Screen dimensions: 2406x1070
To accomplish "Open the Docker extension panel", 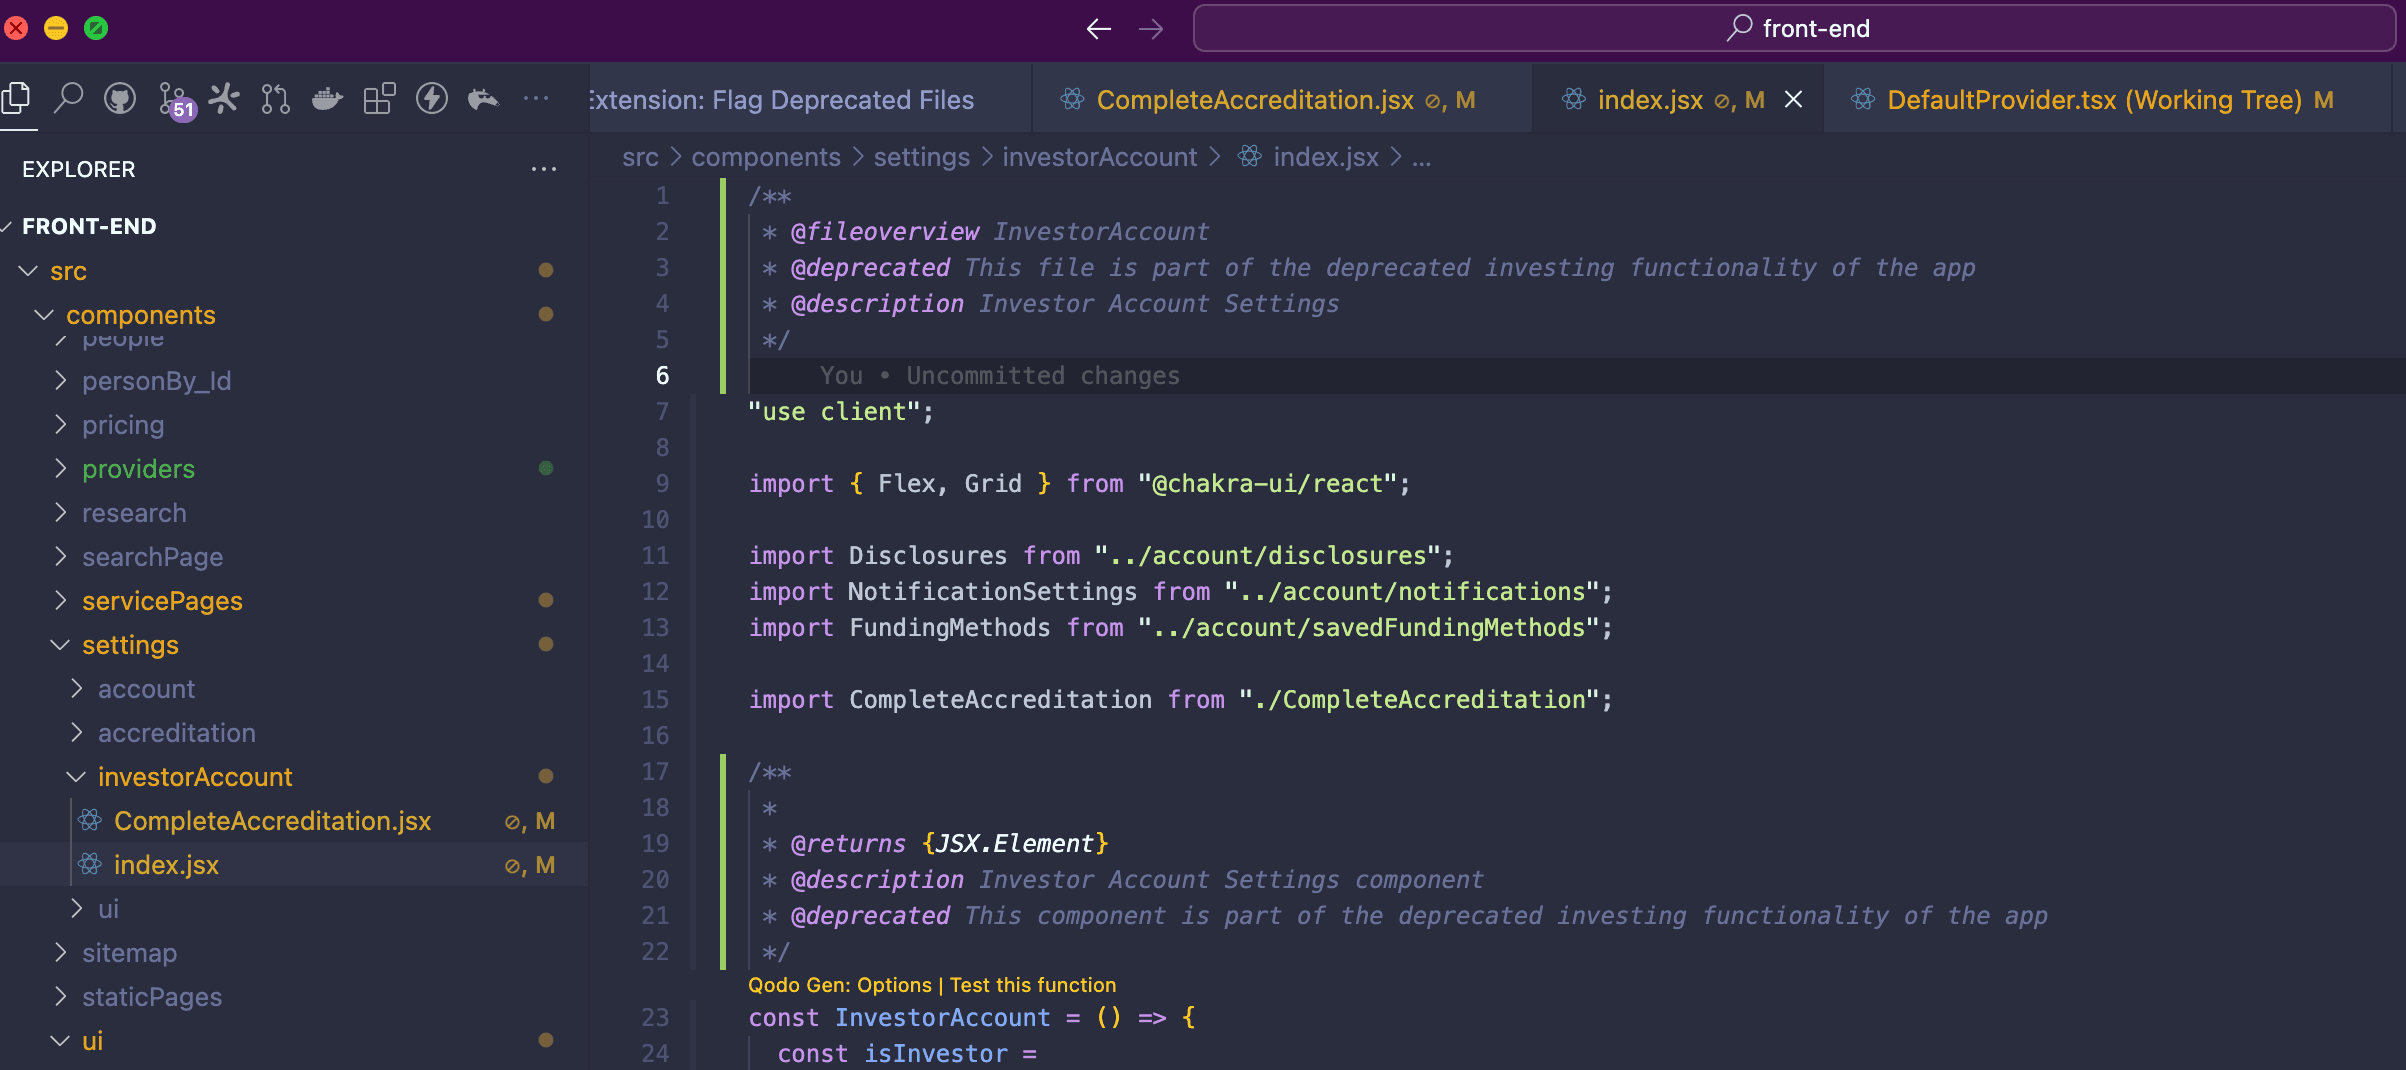I will tap(327, 99).
